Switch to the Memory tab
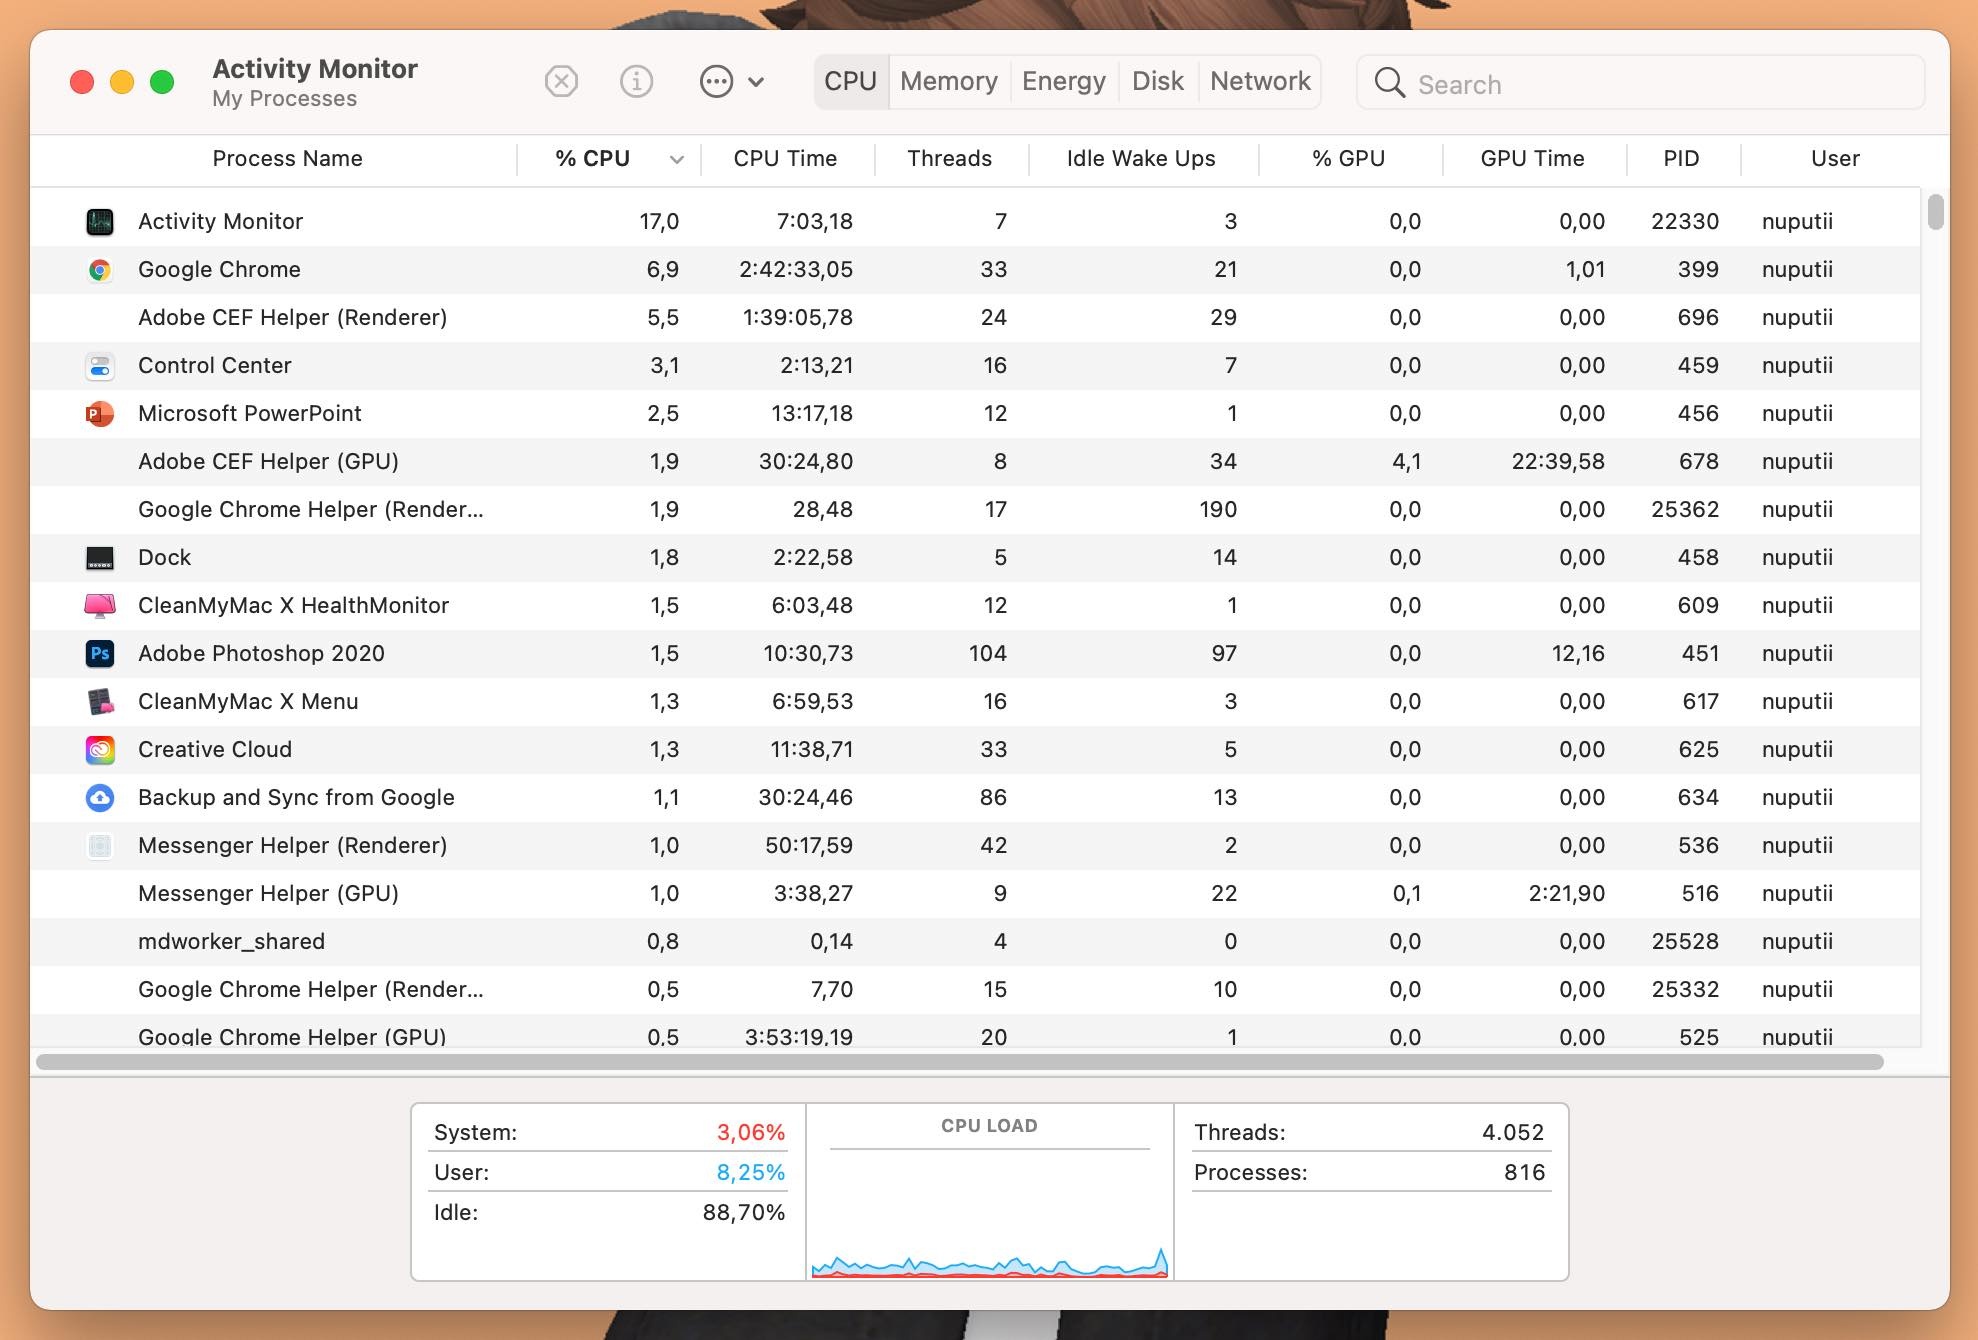This screenshot has width=1978, height=1340. pos(947,81)
